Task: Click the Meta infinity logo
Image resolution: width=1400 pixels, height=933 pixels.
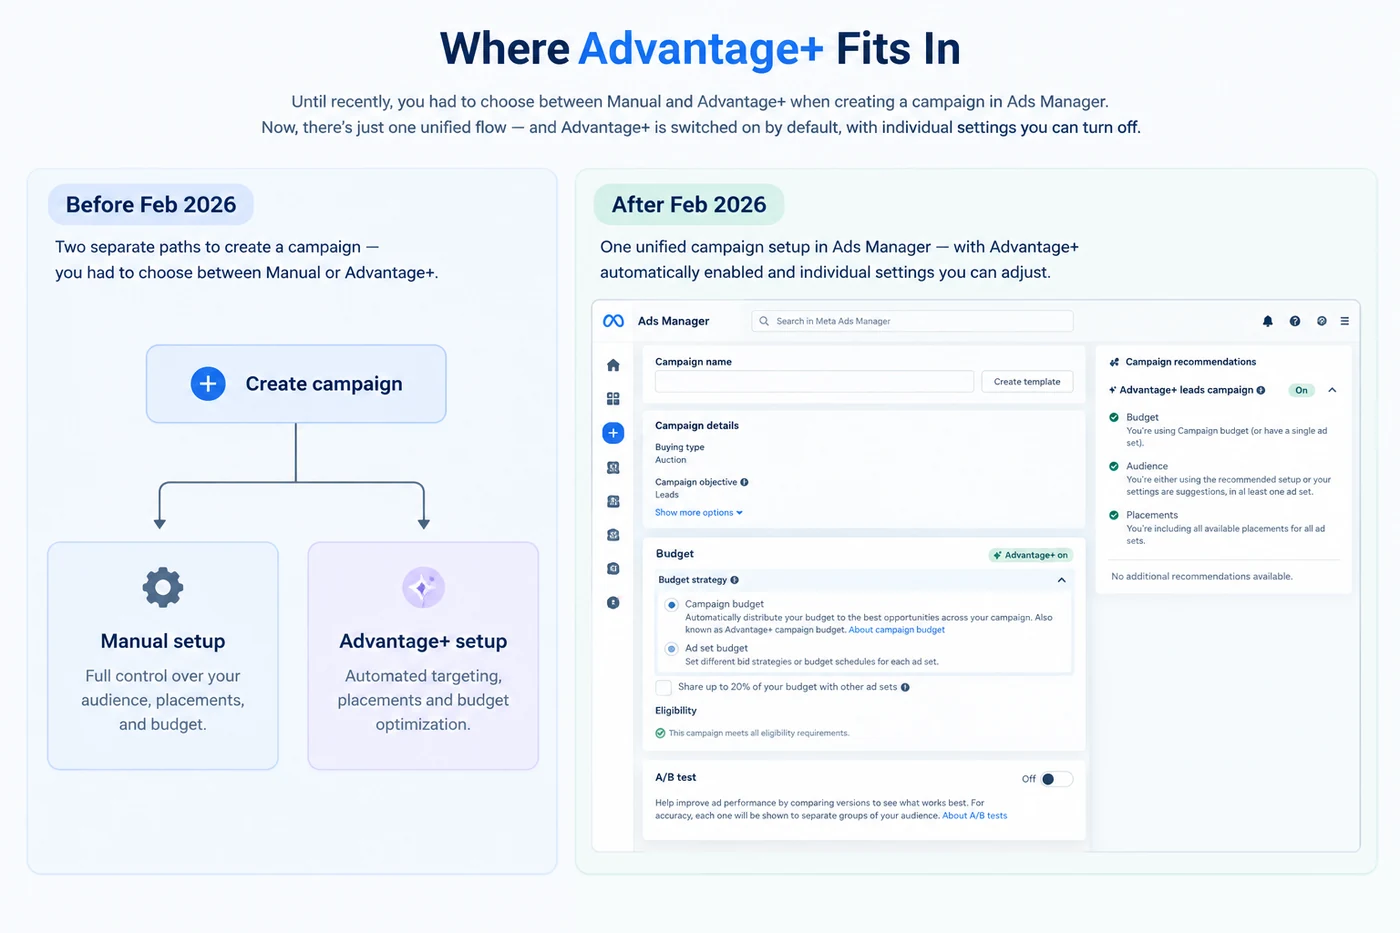Action: point(613,321)
